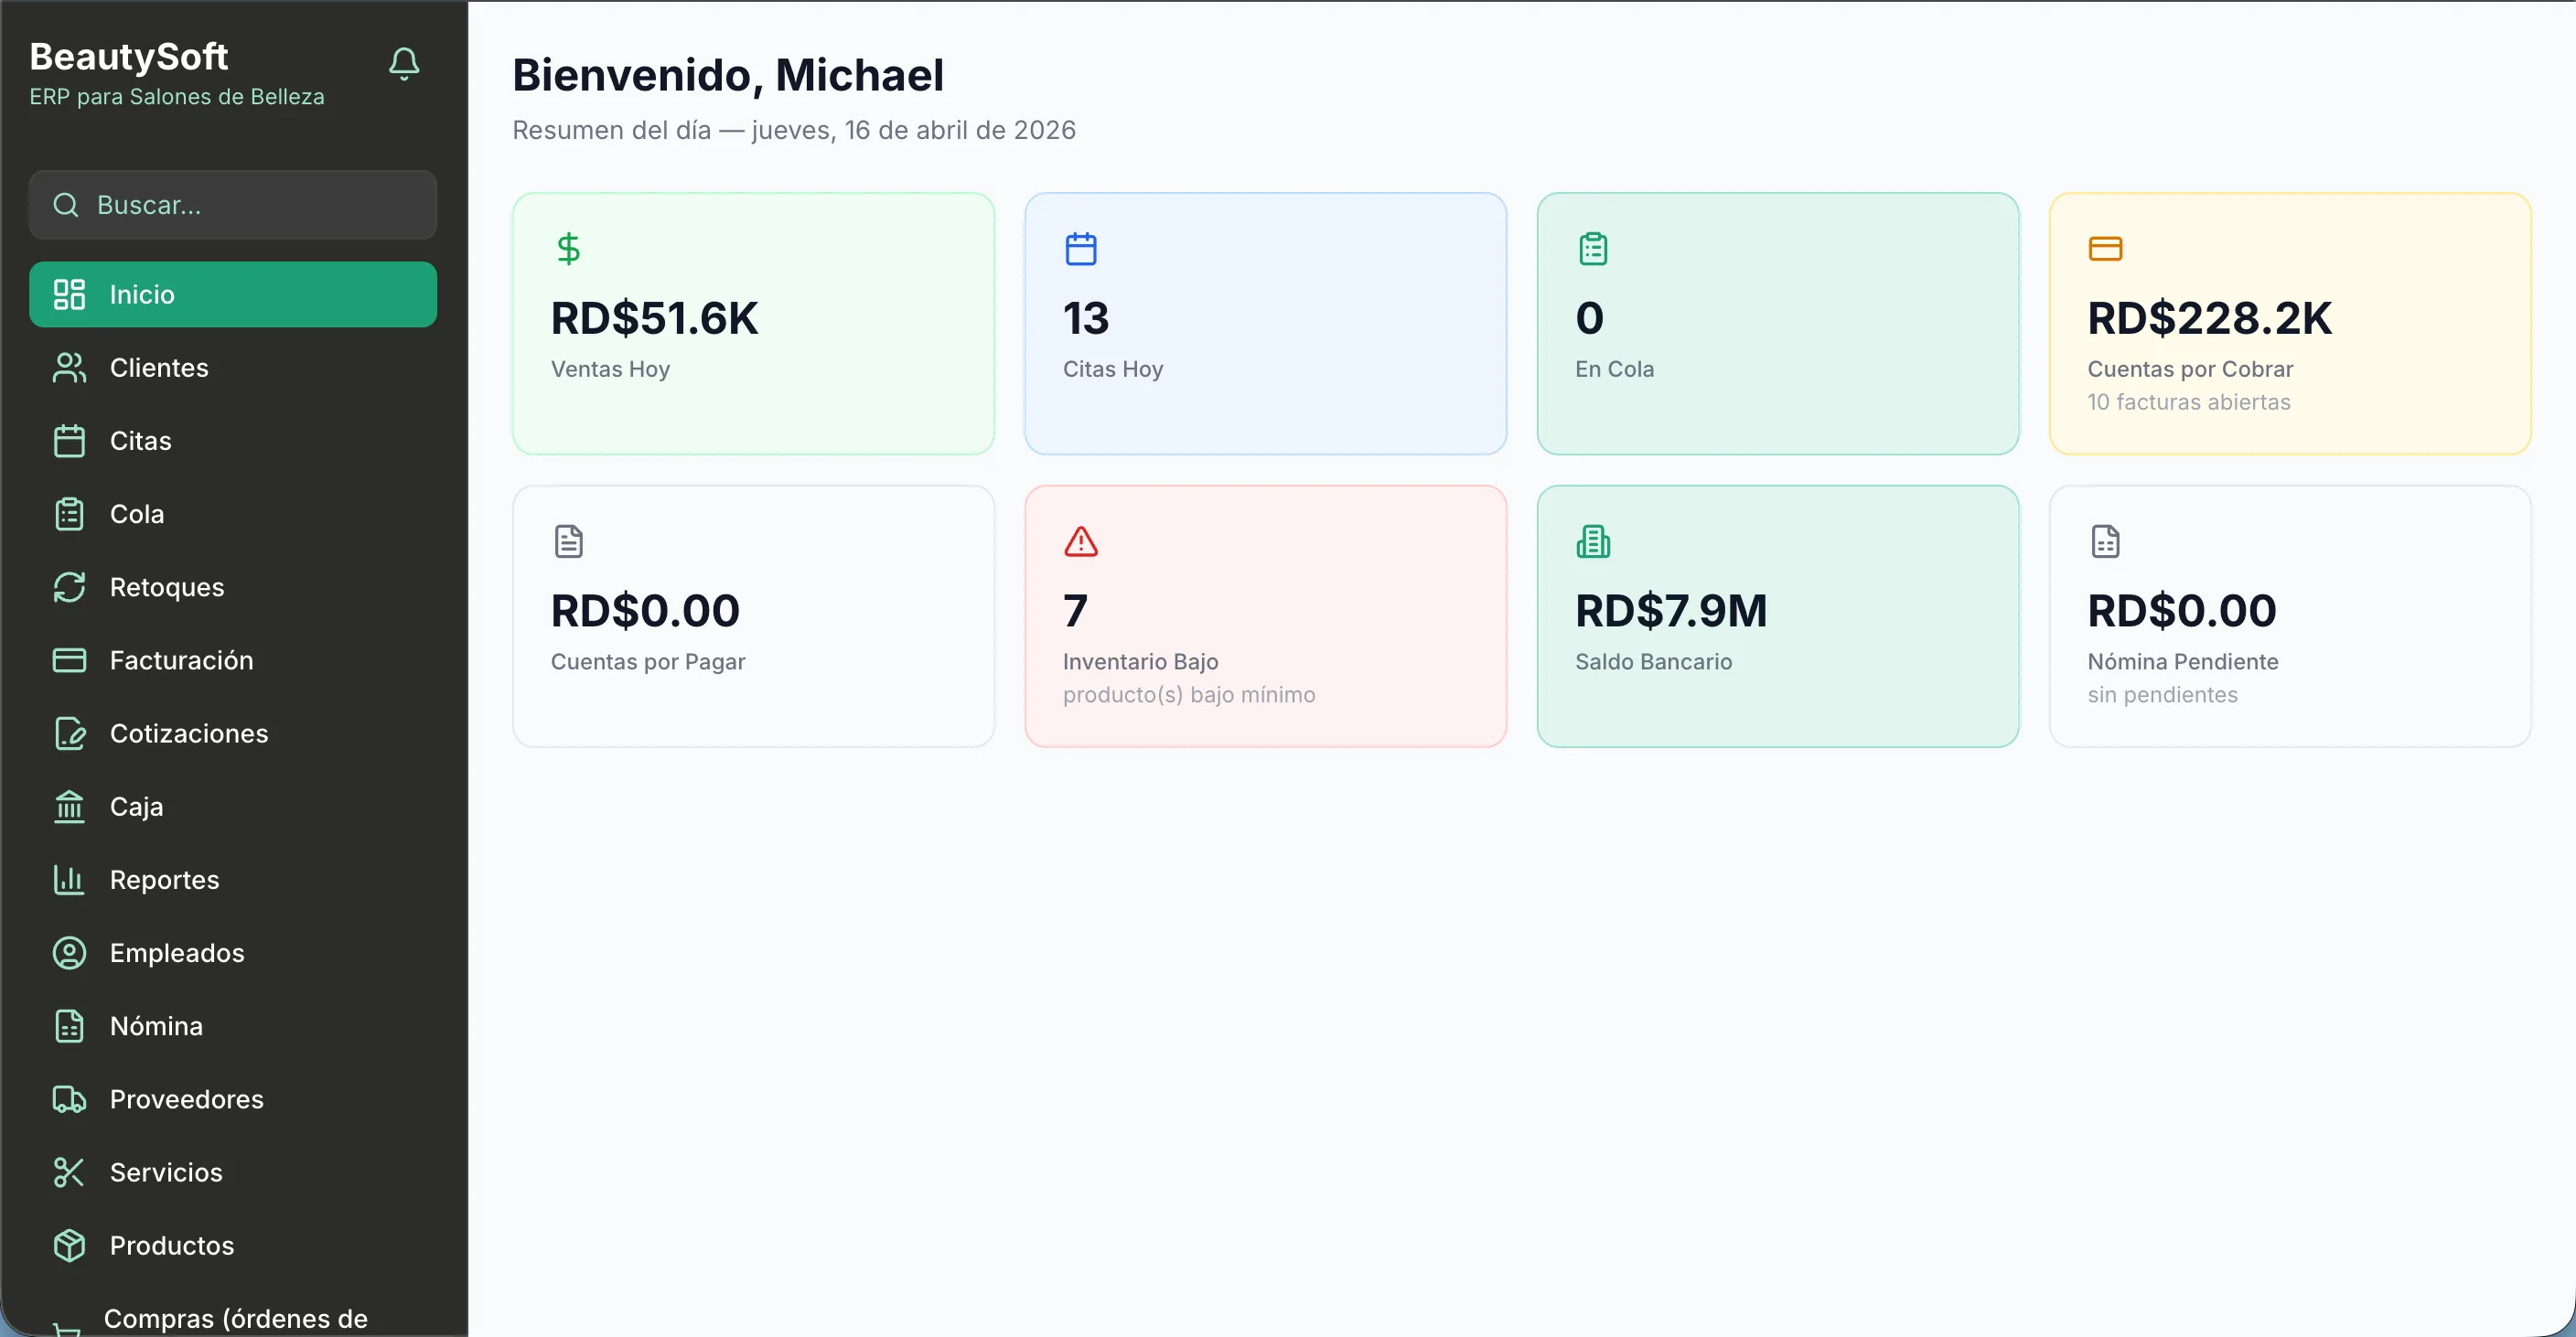
Task: Open the notifications bell
Action: coord(404,64)
